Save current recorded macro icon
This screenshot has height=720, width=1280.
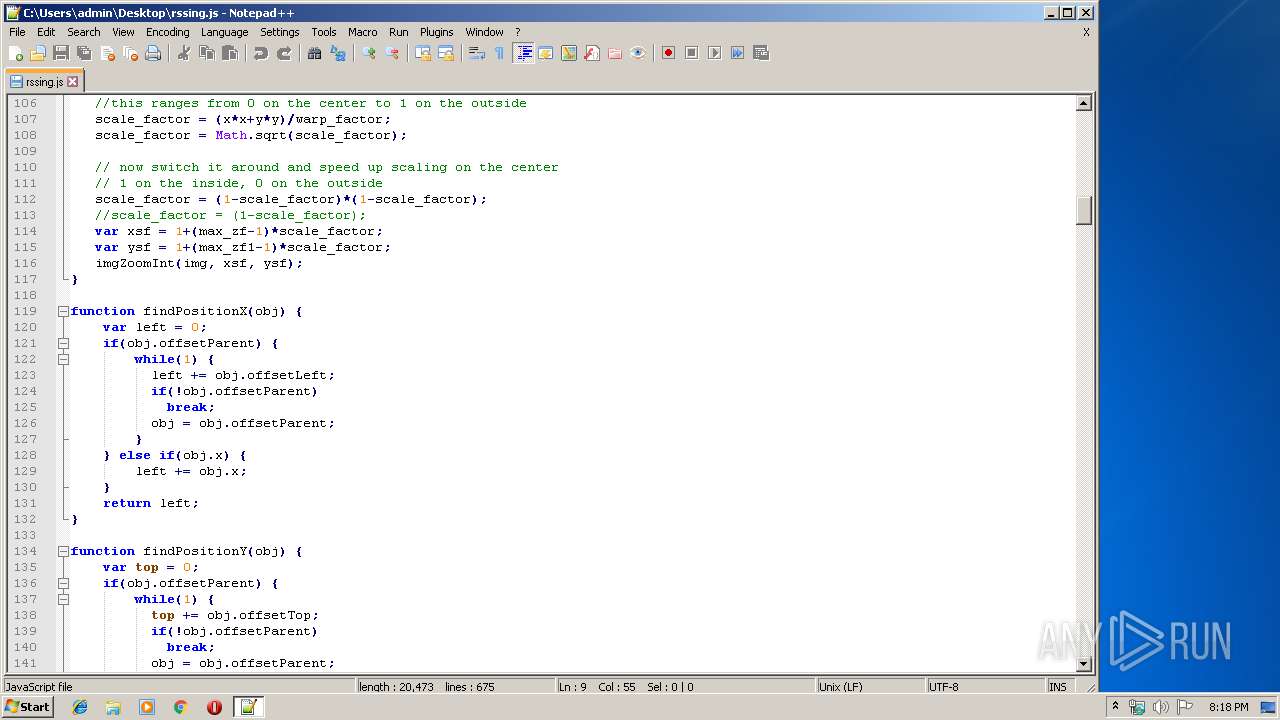tap(760, 53)
